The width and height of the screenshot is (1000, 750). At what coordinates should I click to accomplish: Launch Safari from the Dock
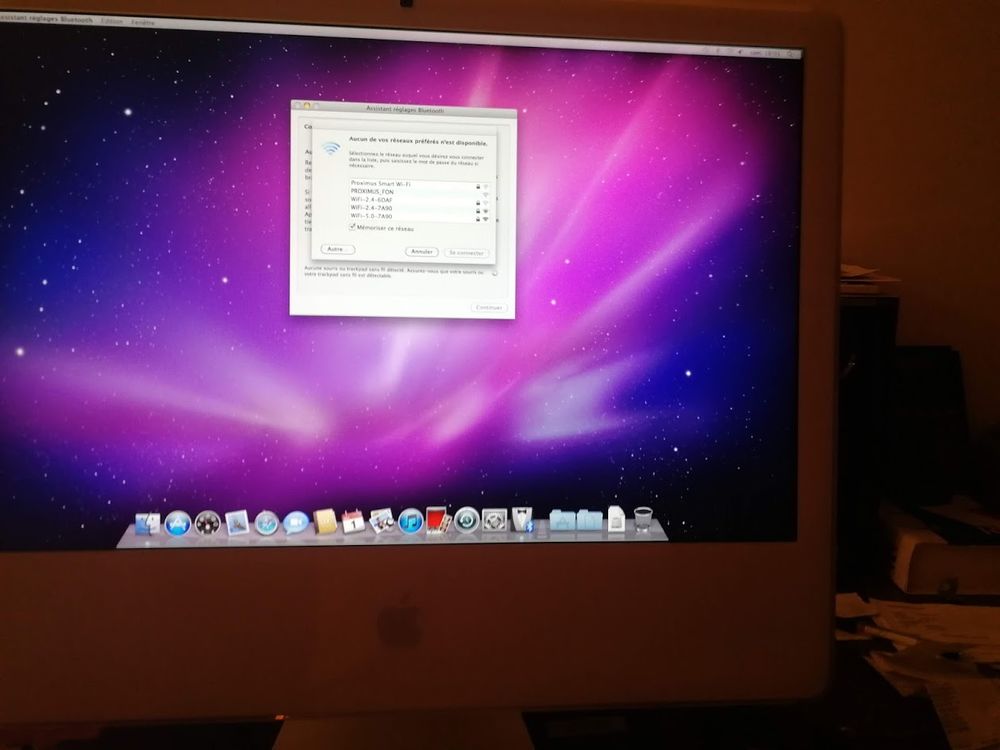[267, 522]
